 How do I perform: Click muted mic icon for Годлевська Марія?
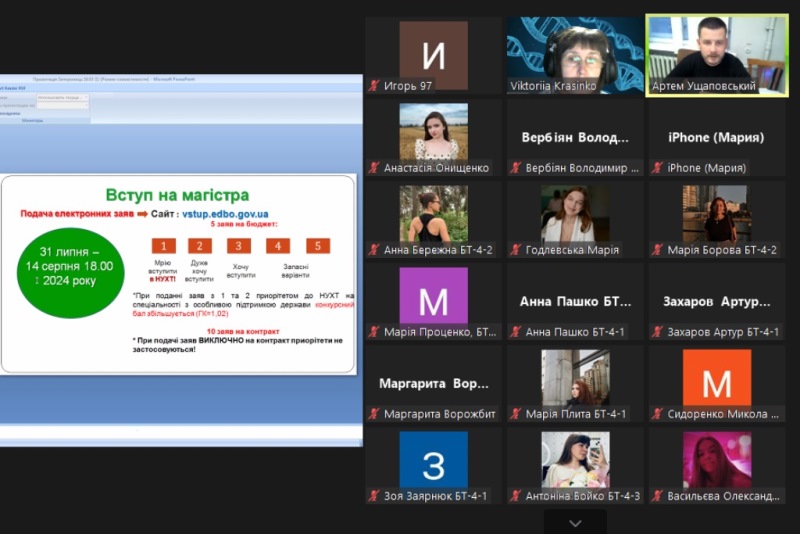click(516, 250)
